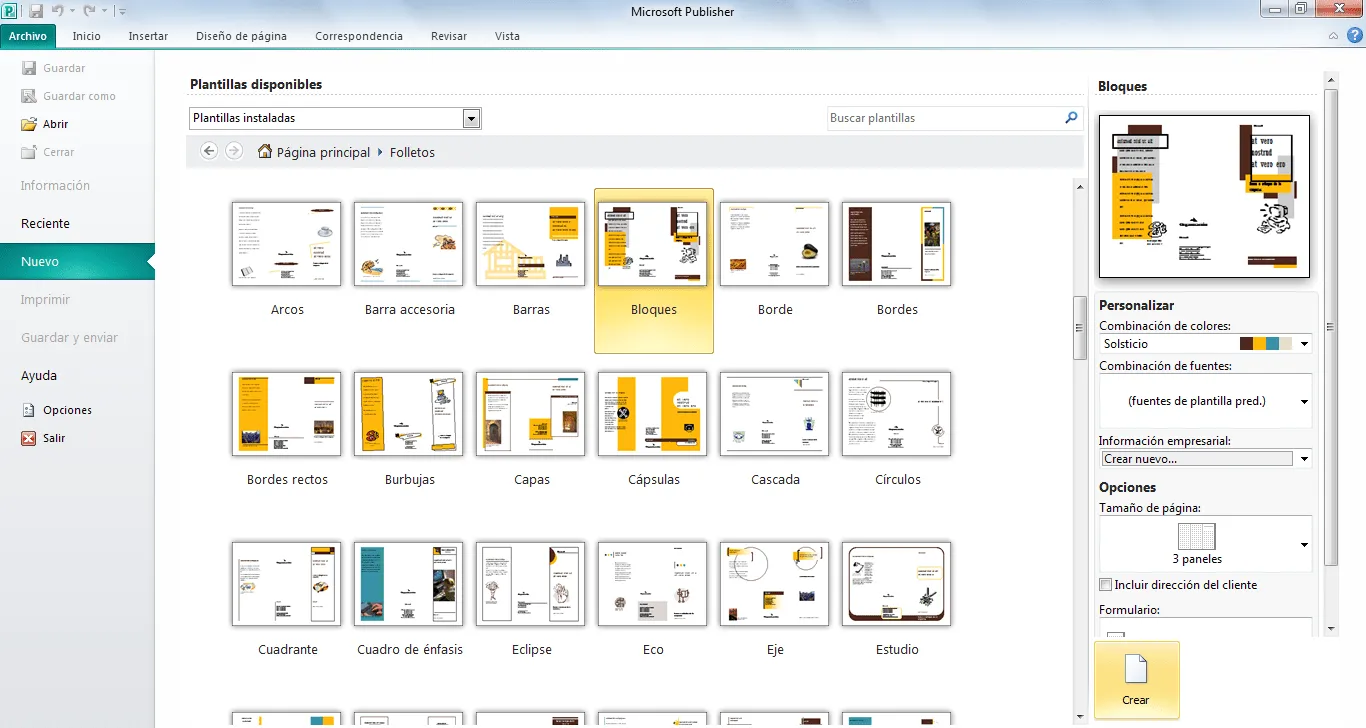Click the template gallery vertical scrollbar thumb
Screen dimensions: 1366x728
tap(1079, 328)
